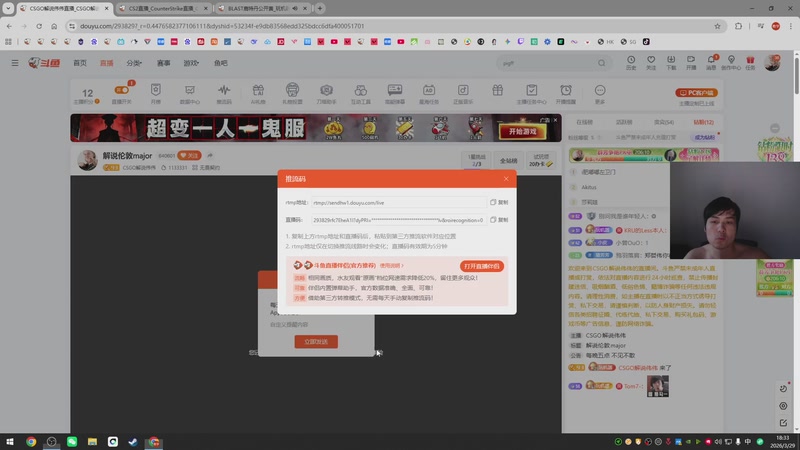The width and height of the screenshot is (800, 450).
Task: Close the 推流码 dialog
Action: tap(506, 179)
